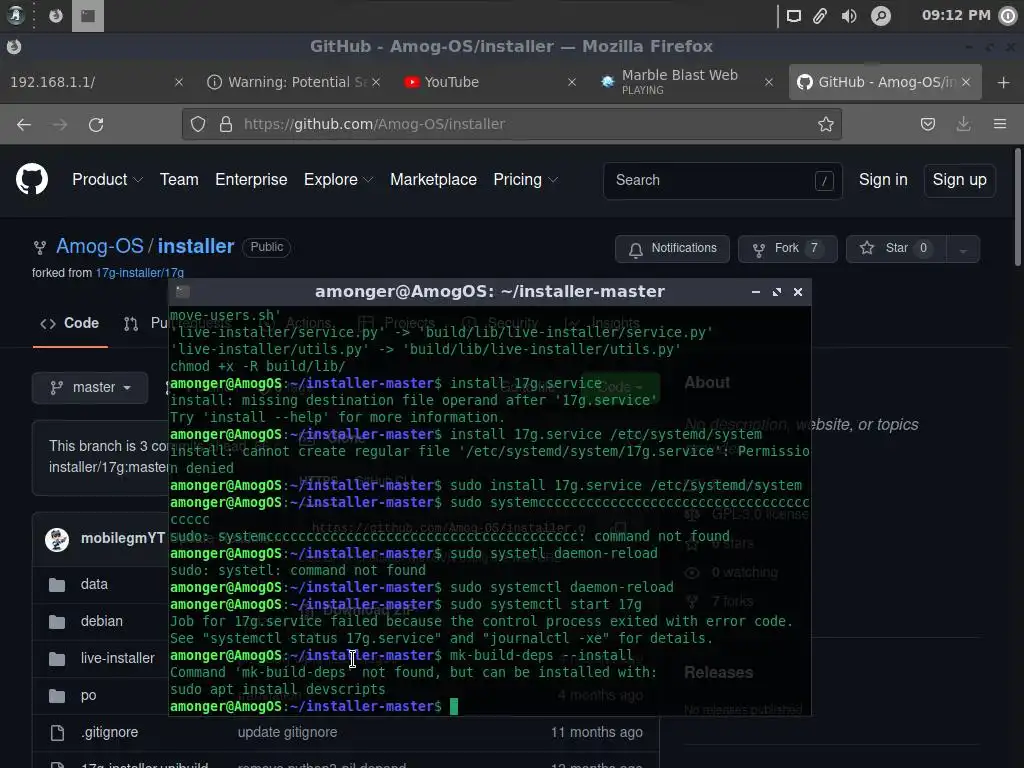
Task: Open a new tab with the plus icon
Action: click(1004, 82)
